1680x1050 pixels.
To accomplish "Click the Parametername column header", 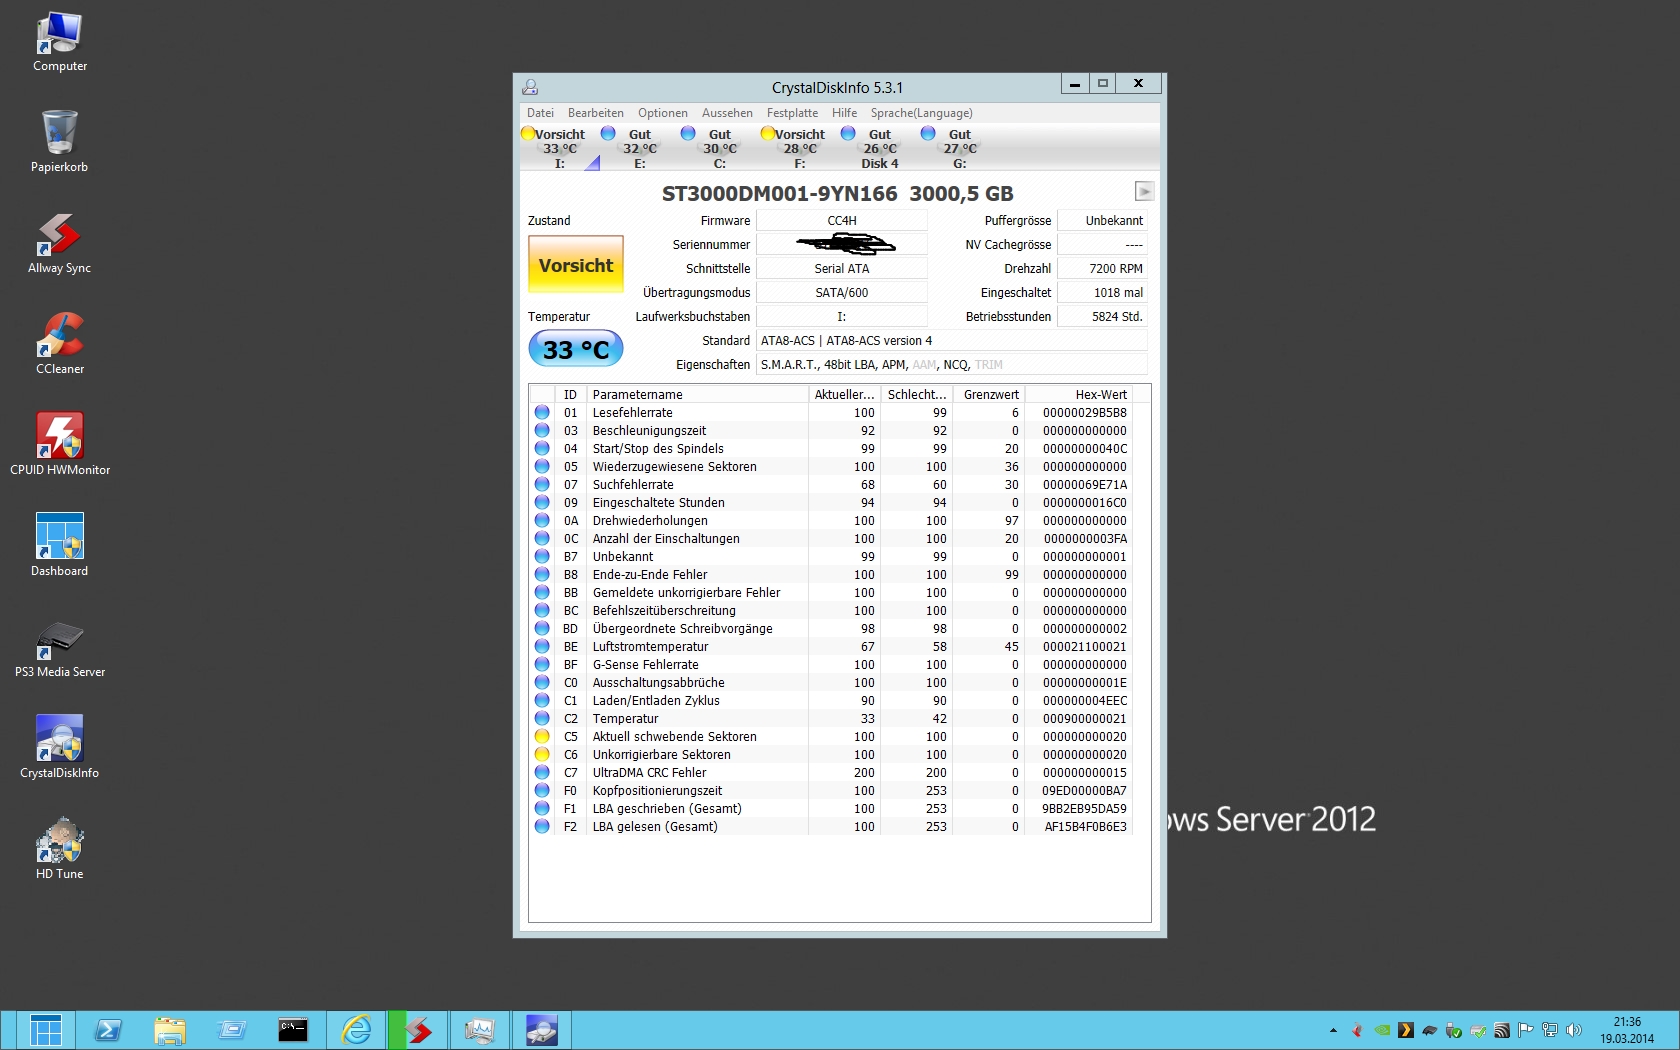I will click(x=698, y=394).
